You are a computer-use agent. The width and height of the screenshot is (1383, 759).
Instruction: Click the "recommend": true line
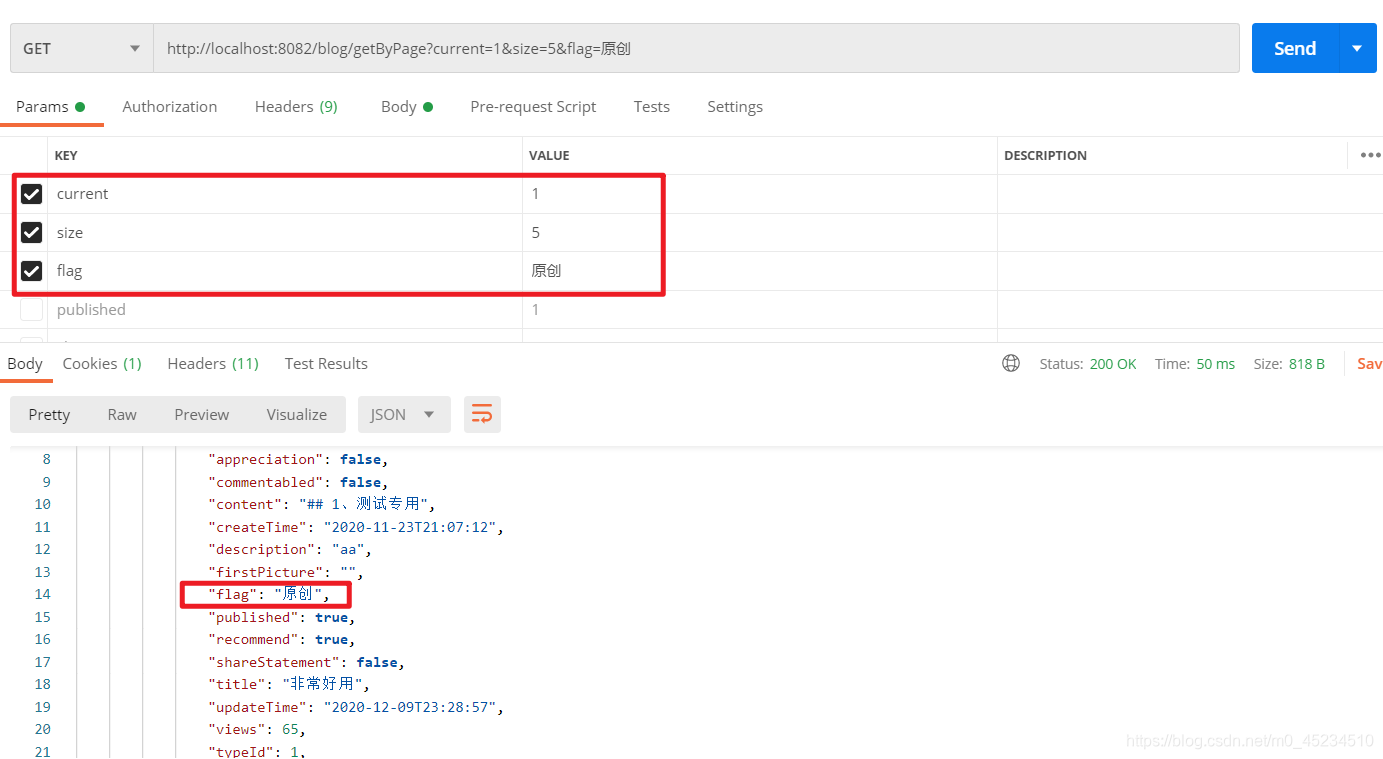pos(282,639)
